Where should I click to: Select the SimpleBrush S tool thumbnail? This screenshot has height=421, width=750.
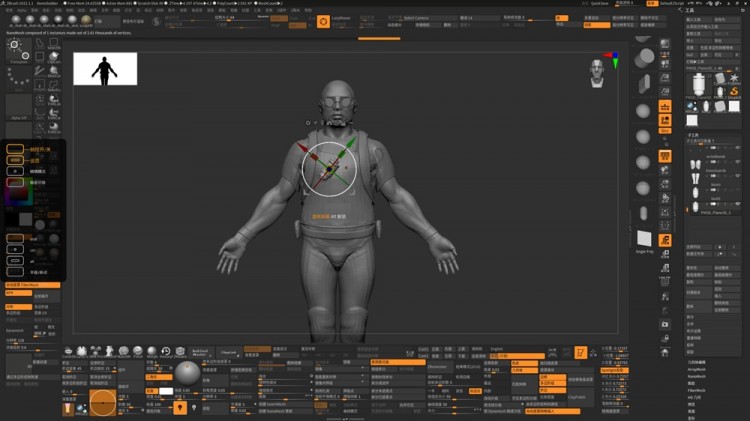(x=734, y=92)
